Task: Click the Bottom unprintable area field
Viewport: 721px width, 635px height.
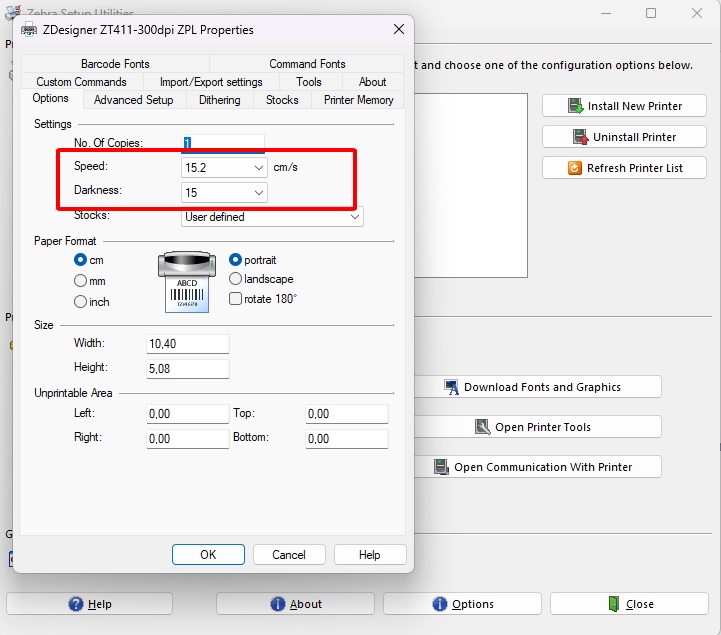Action: (x=347, y=439)
